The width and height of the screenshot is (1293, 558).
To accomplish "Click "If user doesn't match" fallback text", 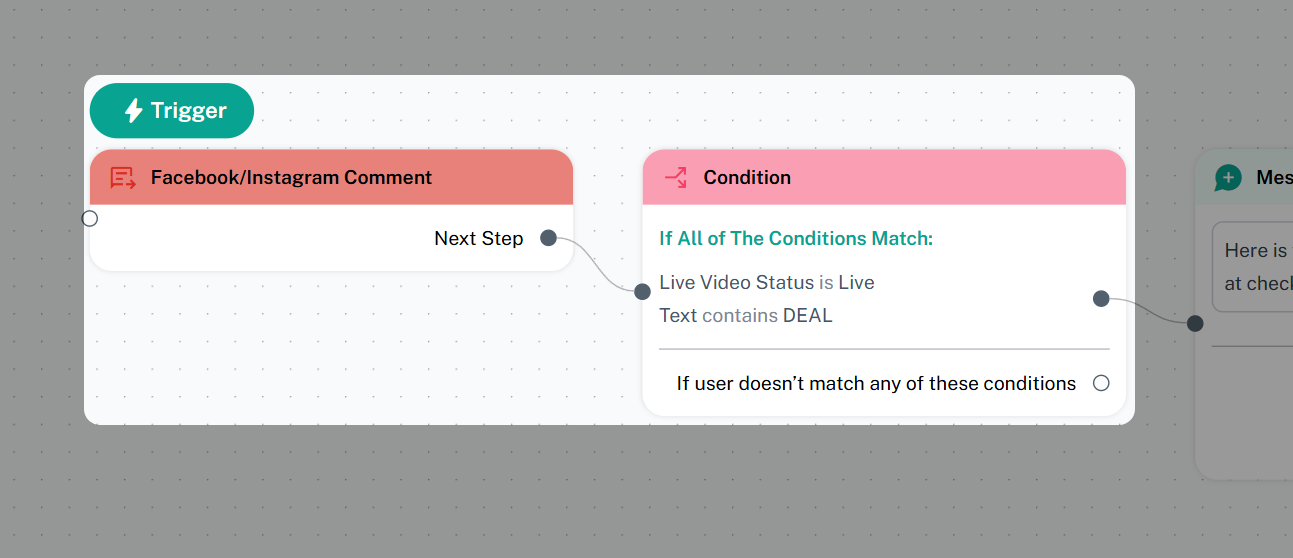I will (876, 383).
